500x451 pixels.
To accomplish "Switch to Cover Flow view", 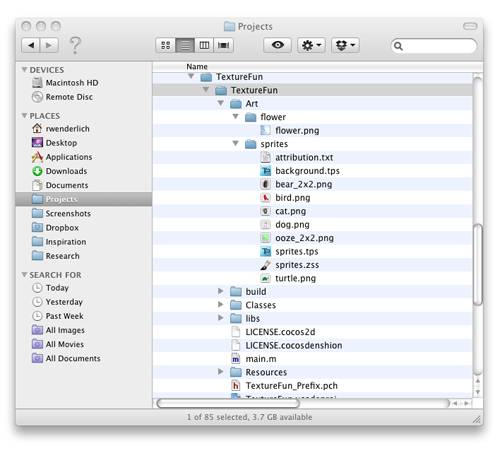I will click(x=223, y=45).
